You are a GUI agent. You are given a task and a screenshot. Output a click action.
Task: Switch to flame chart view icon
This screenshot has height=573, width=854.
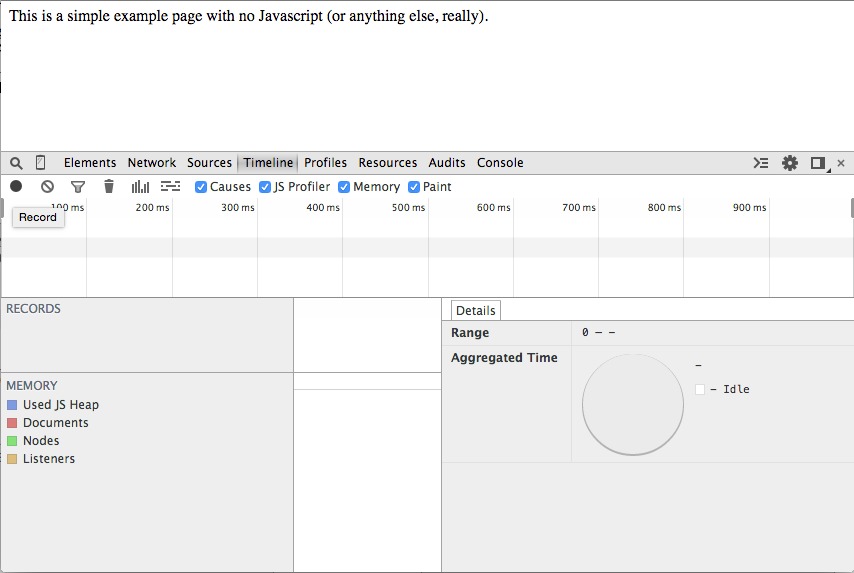170,187
